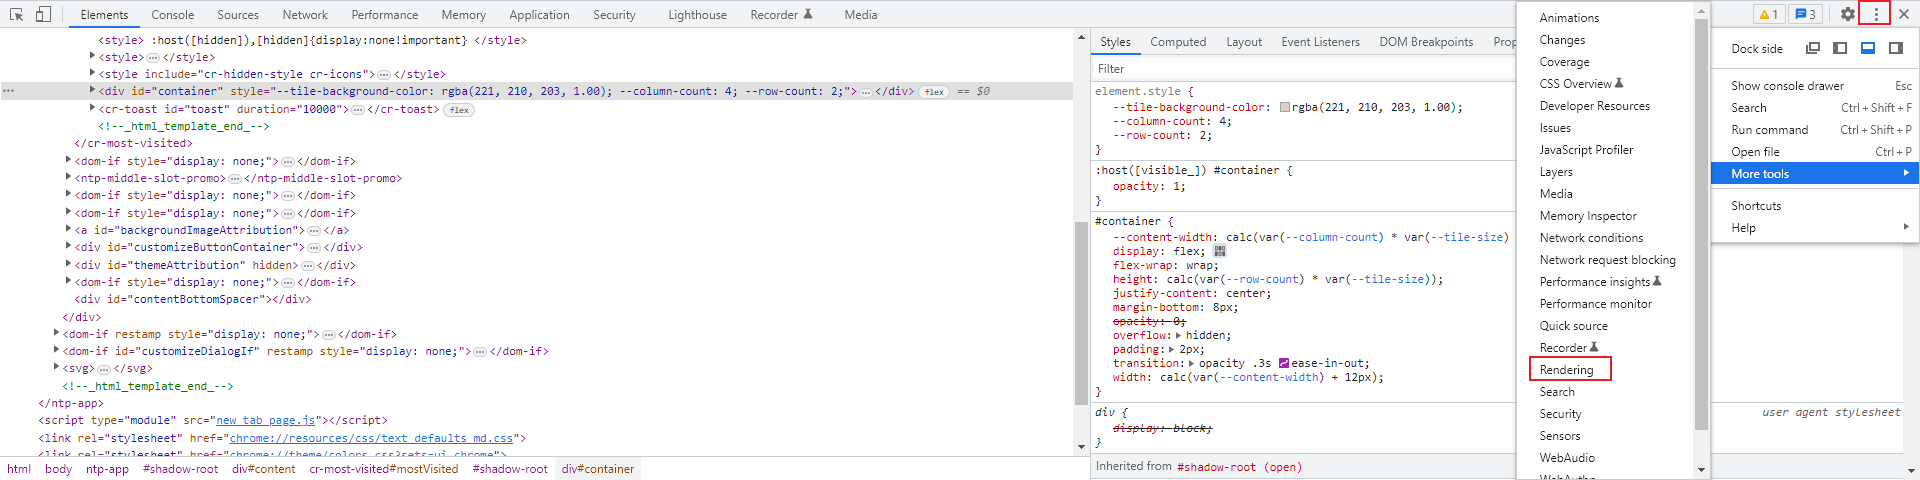Open the issues count badge

1806,14
